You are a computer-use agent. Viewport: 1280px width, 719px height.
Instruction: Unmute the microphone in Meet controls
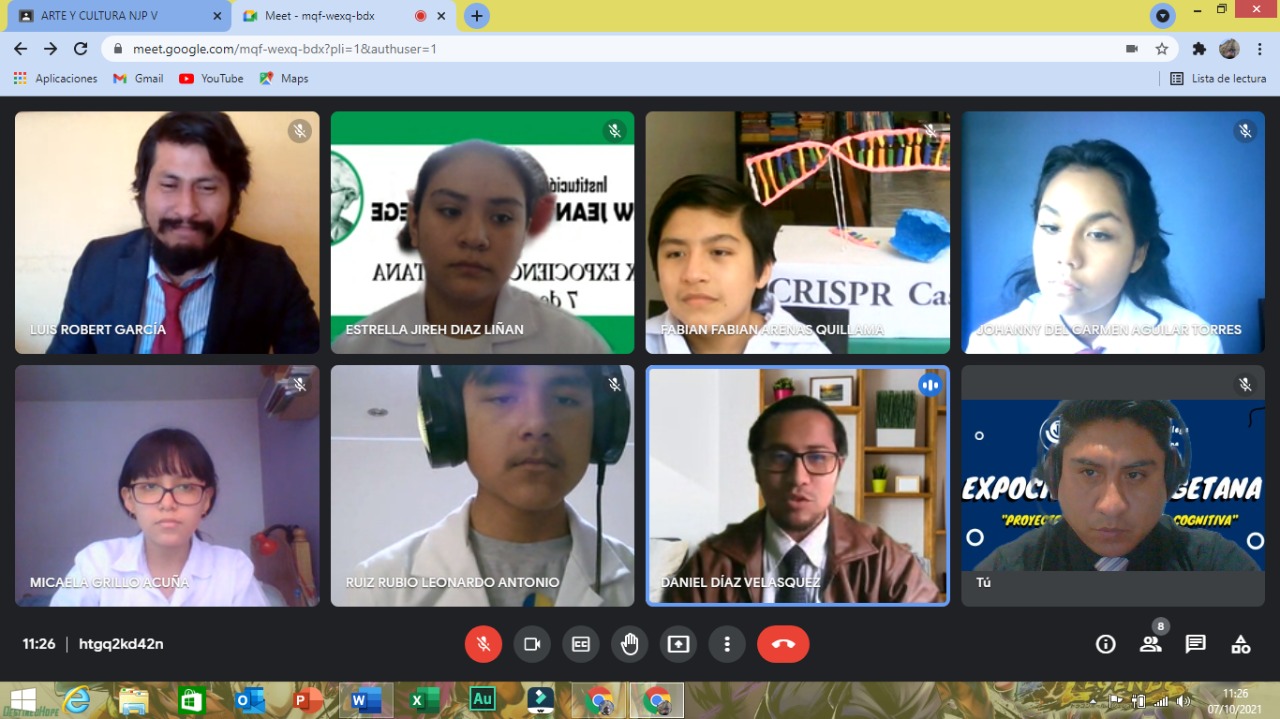tap(483, 644)
